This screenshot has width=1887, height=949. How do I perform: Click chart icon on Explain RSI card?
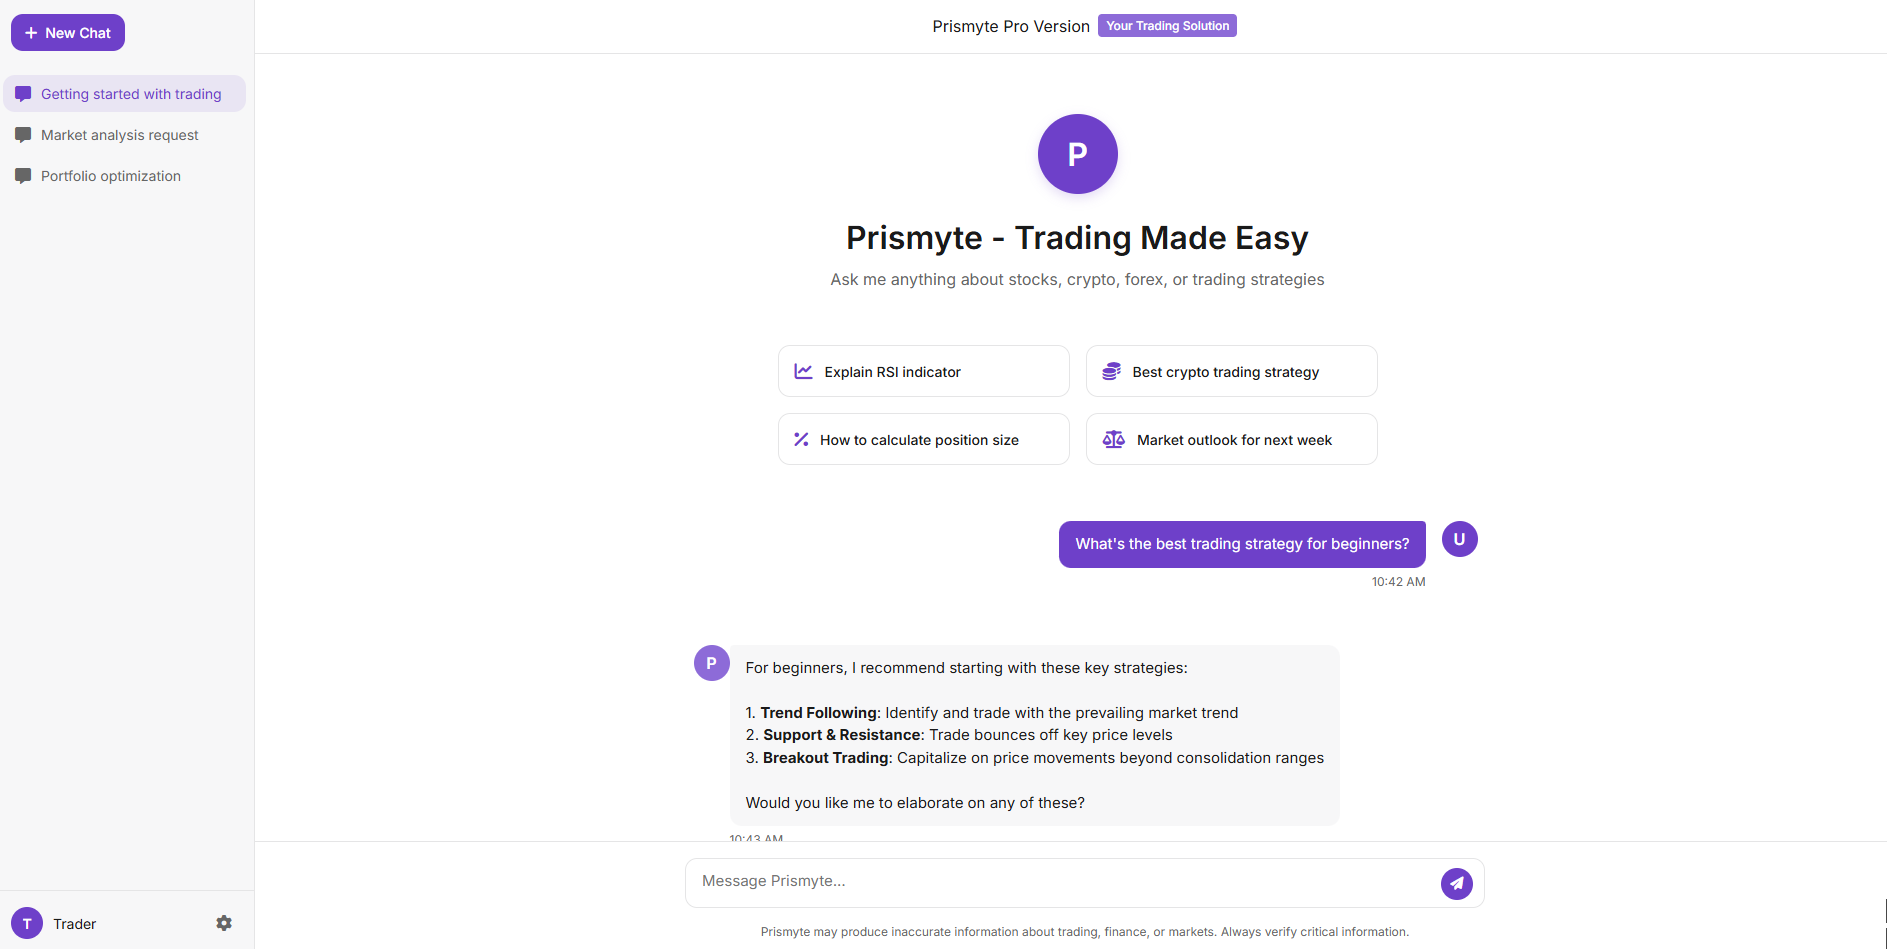(803, 371)
